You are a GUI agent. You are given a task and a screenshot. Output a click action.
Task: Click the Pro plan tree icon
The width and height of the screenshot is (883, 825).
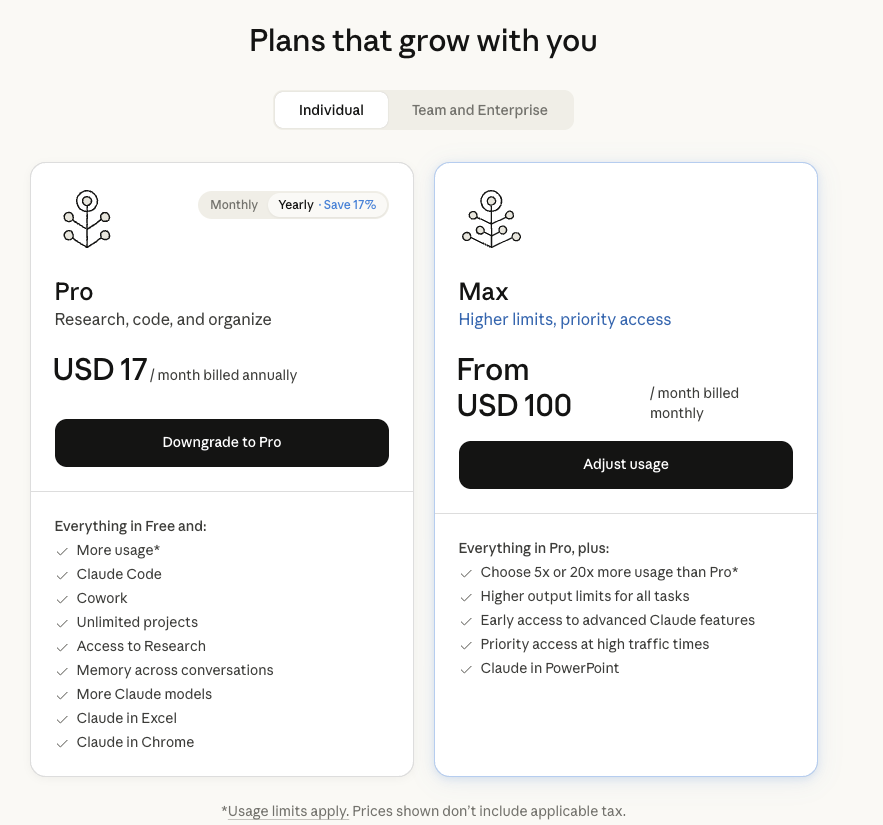[x=87, y=219]
